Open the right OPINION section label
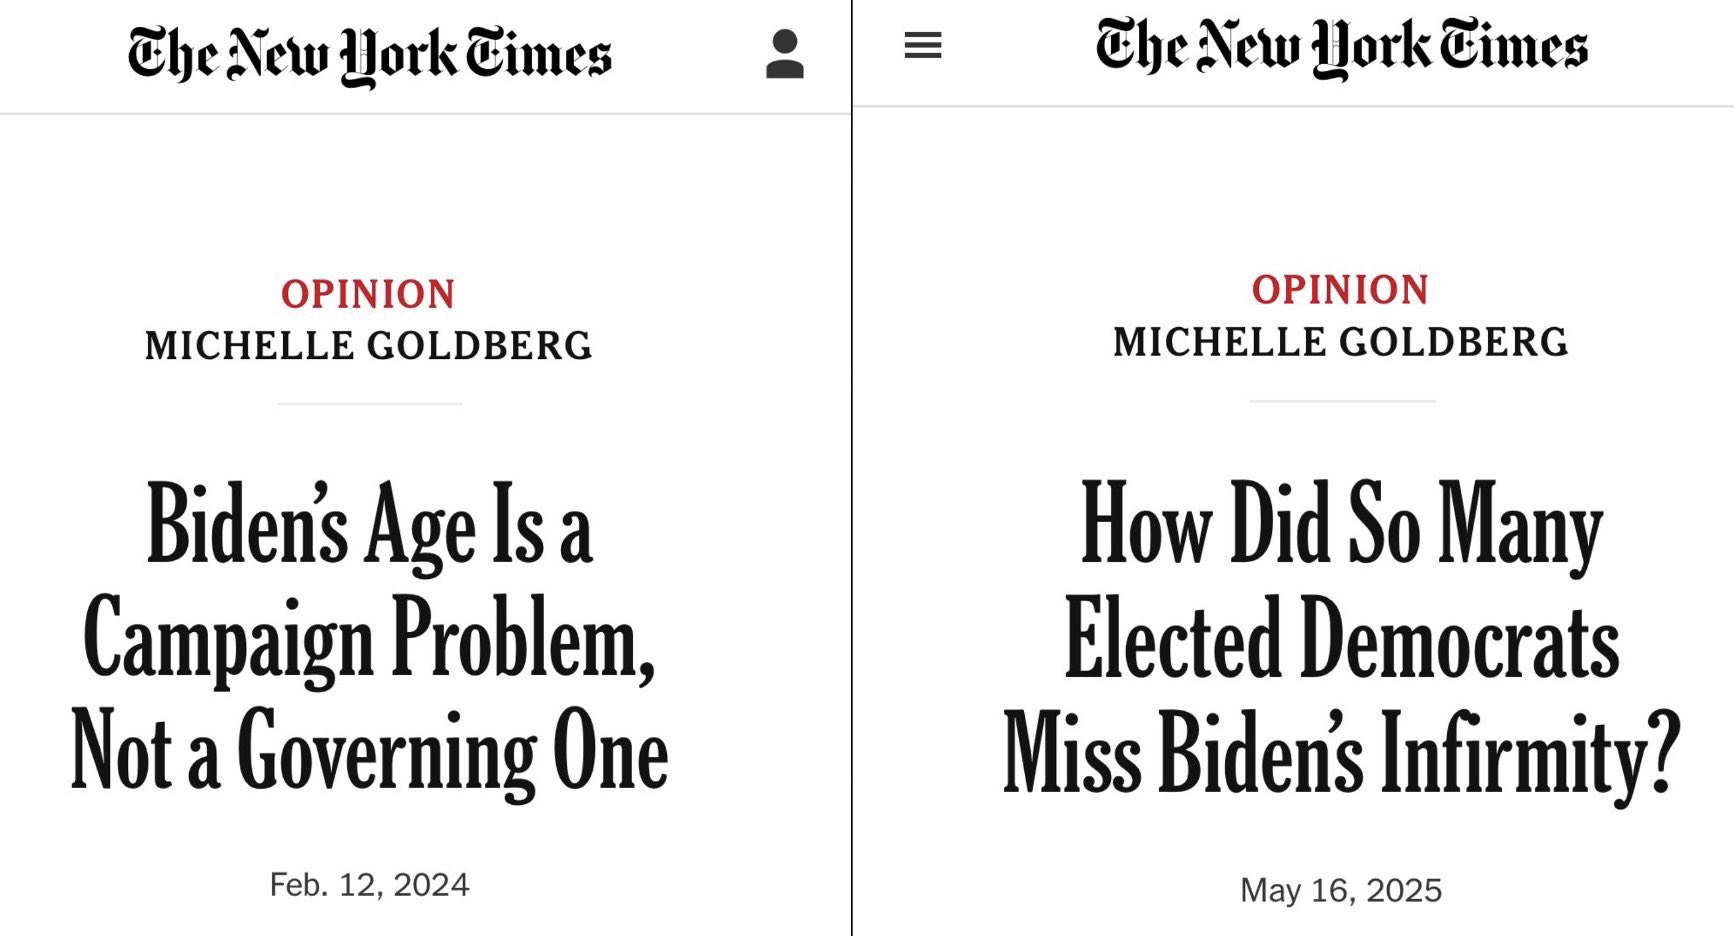This screenshot has height=936, width=1734. pos(1340,290)
